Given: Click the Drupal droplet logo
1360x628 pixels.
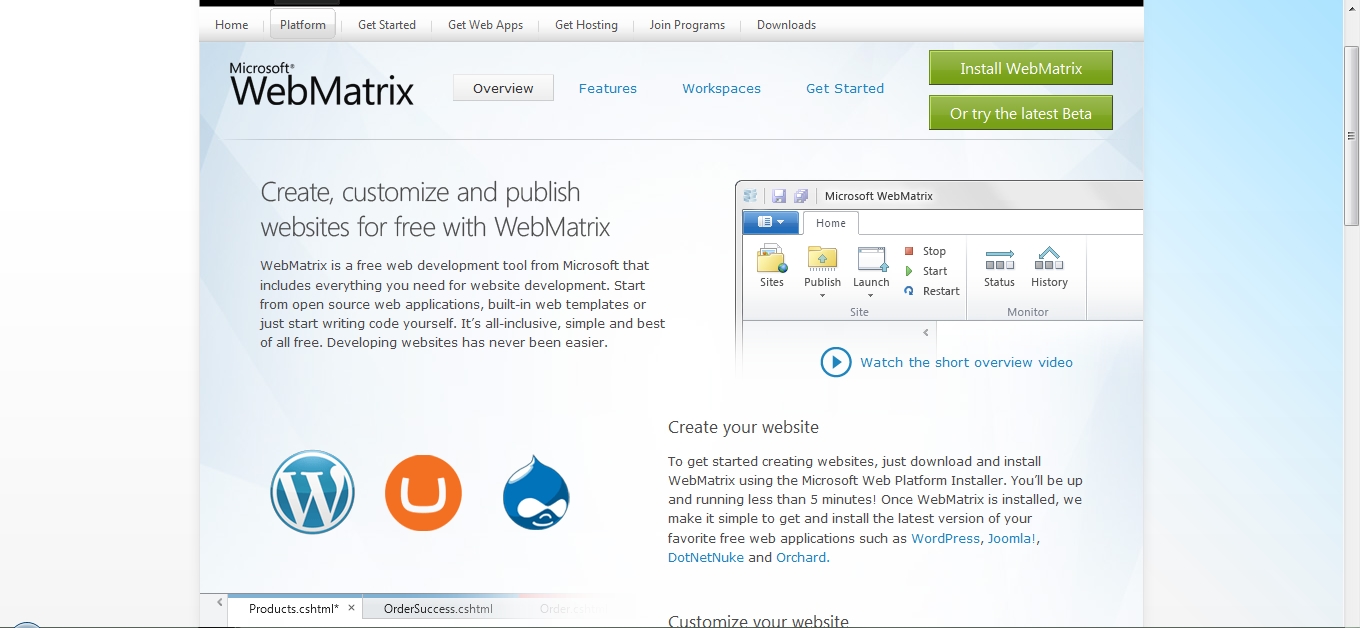Looking at the screenshot, I should click(536, 492).
